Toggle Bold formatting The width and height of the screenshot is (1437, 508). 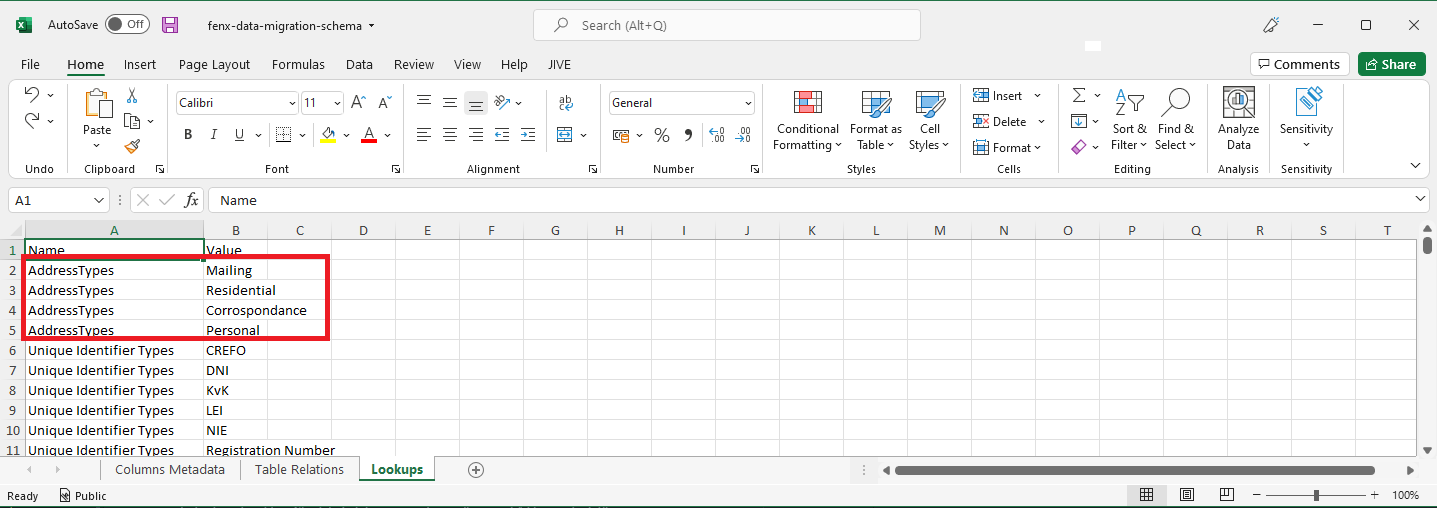187,135
